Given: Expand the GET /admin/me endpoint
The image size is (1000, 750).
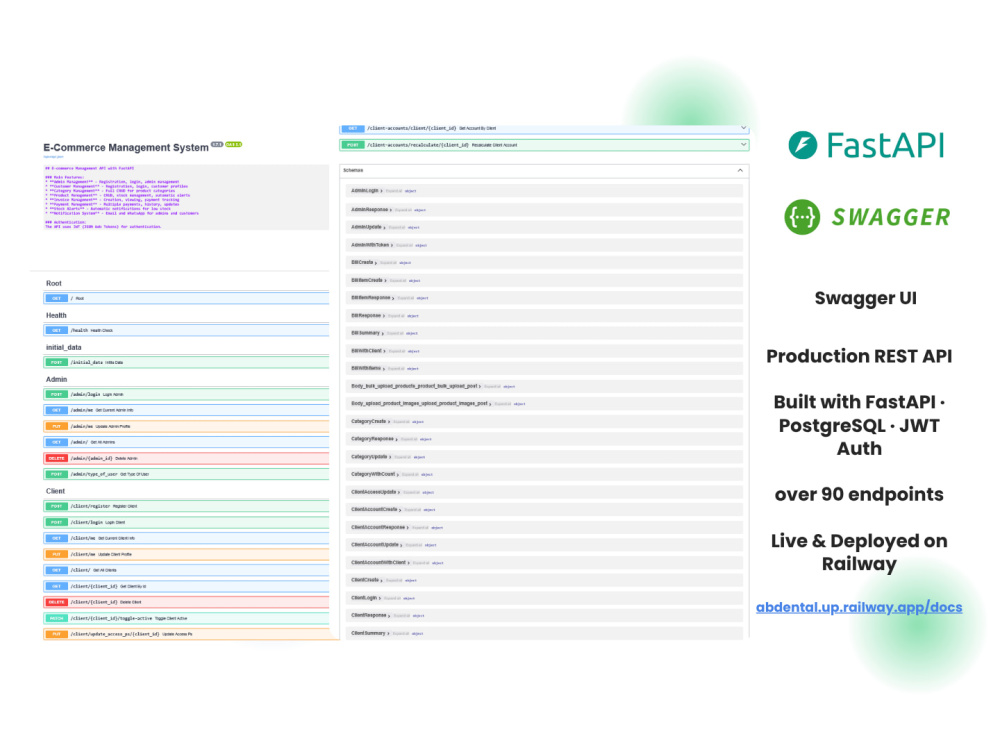Looking at the screenshot, I should (186, 410).
